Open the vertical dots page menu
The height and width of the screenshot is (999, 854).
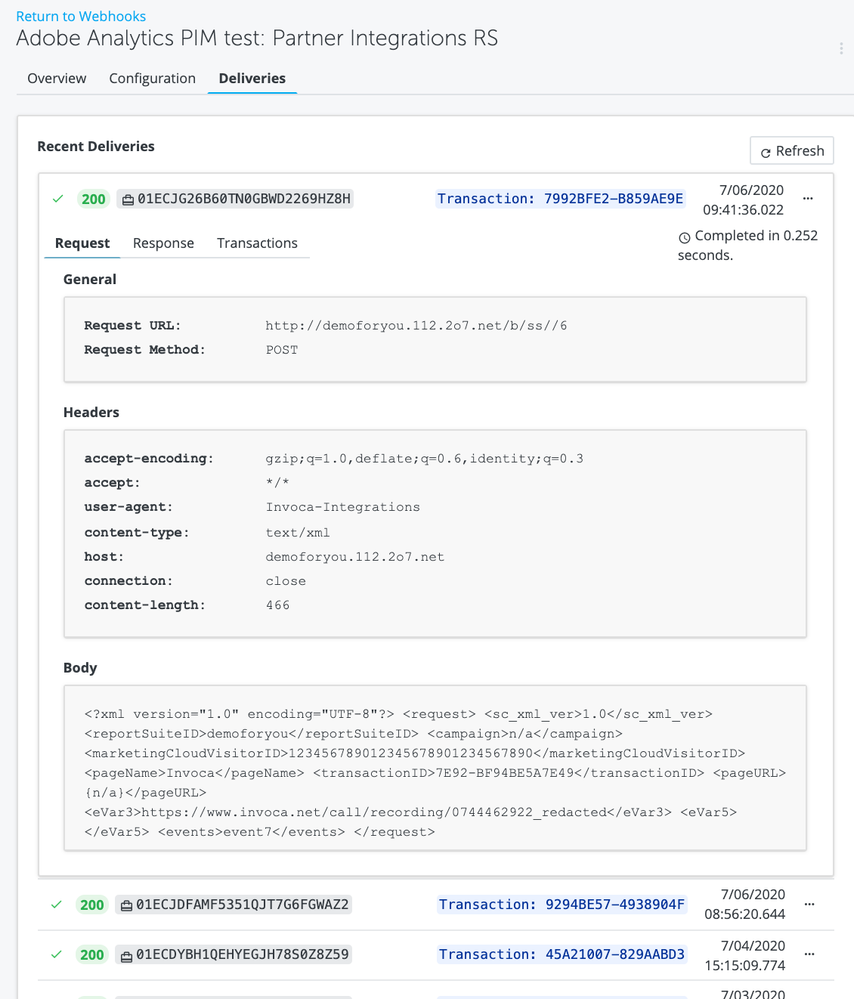click(841, 48)
